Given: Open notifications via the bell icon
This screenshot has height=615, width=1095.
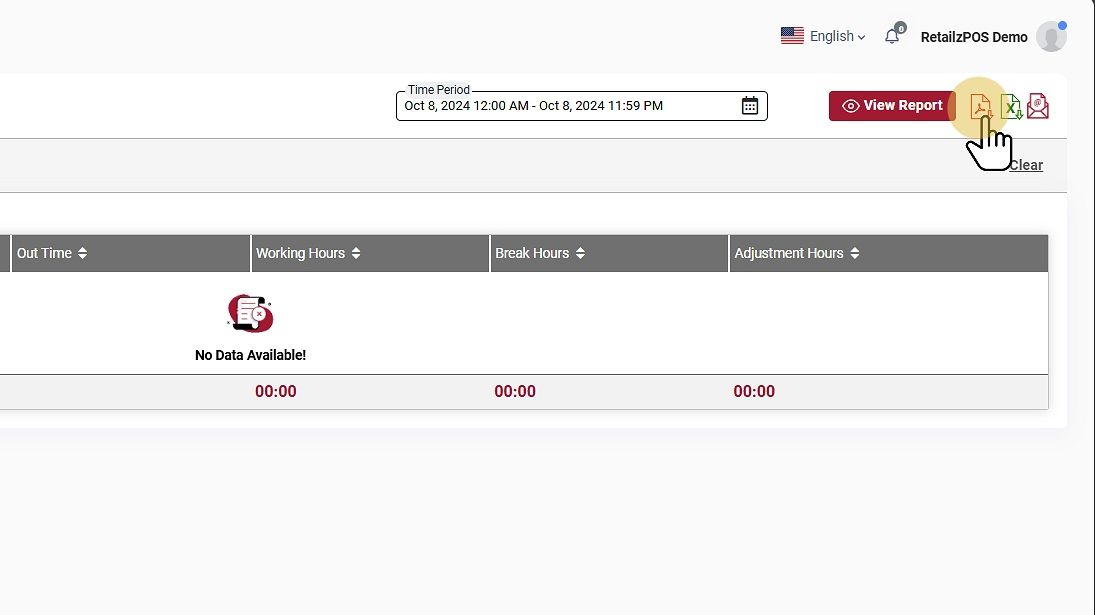Looking at the screenshot, I should 892,36.
